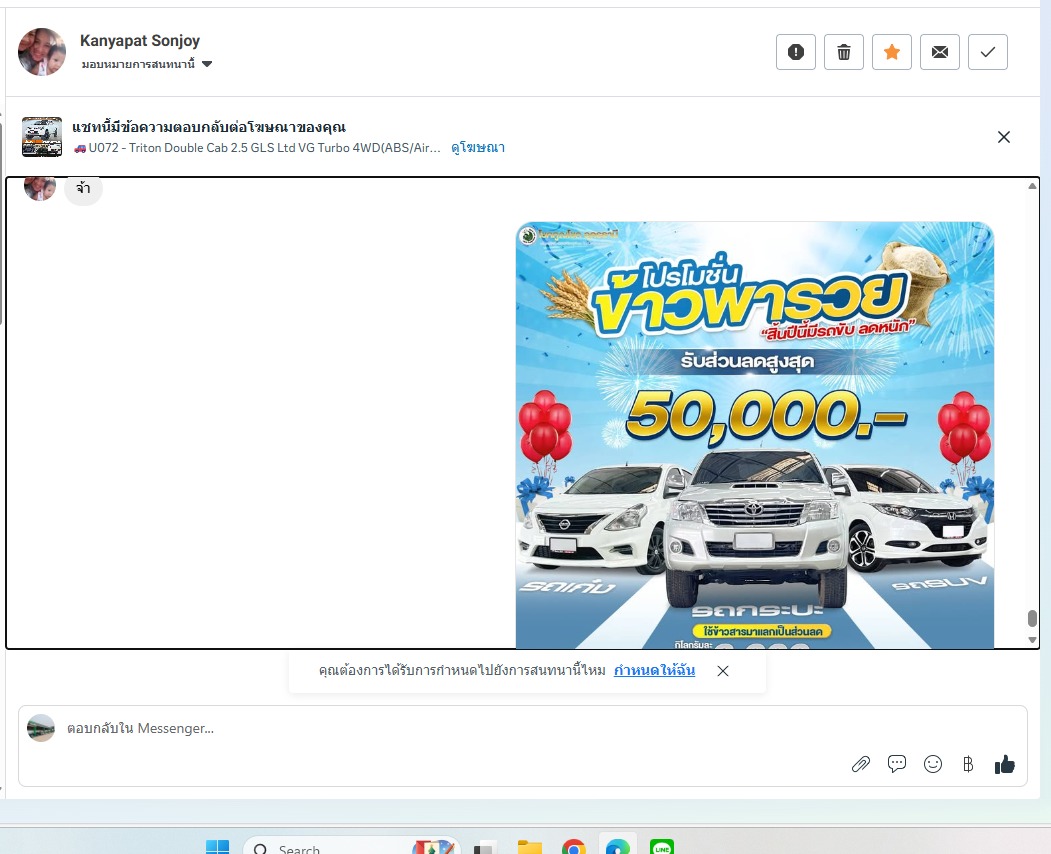The height and width of the screenshot is (854, 1051).
Task: Mark conversation as spam icon
Action: click(796, 52)
